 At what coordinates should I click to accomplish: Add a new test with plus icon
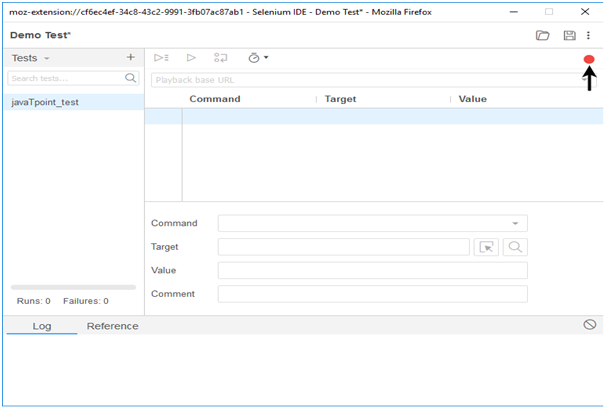[x=131, y=57]
